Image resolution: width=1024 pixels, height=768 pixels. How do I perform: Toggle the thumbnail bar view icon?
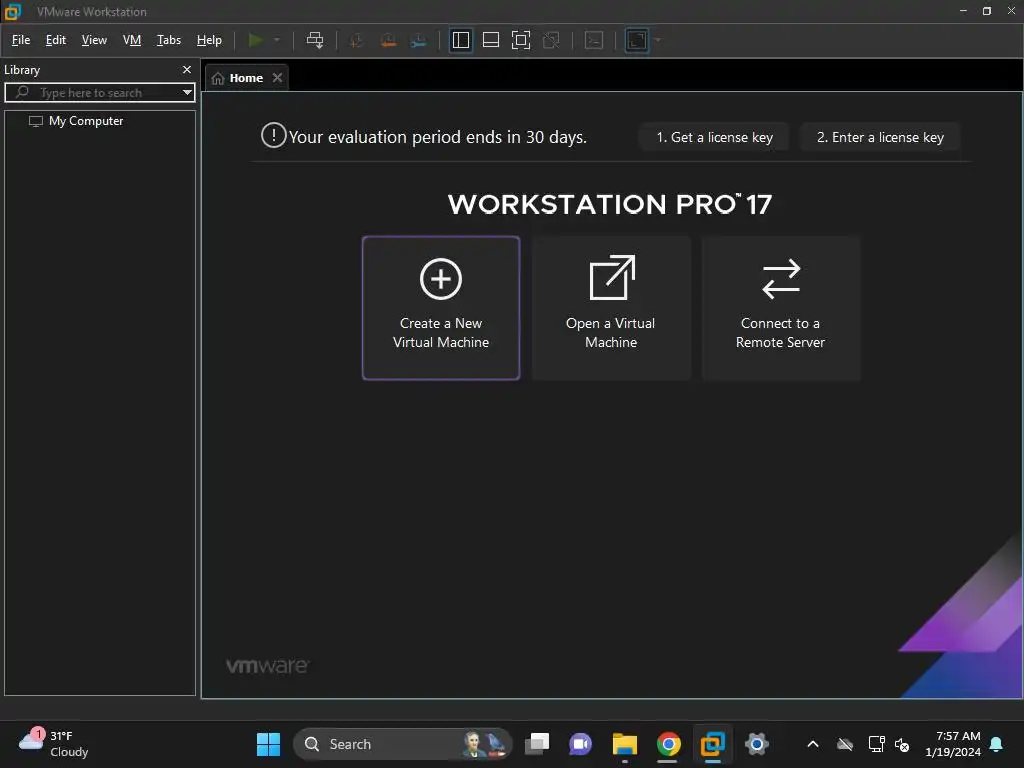490,40
